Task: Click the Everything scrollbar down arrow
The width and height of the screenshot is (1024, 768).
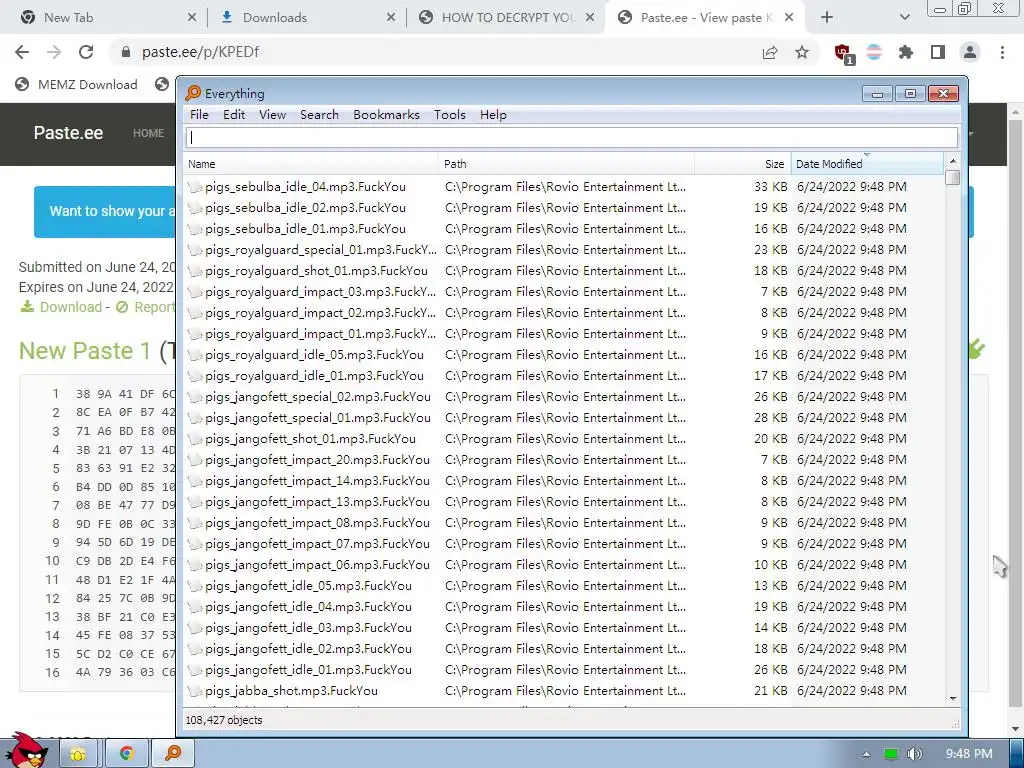Action: click(x=953, y=699)
